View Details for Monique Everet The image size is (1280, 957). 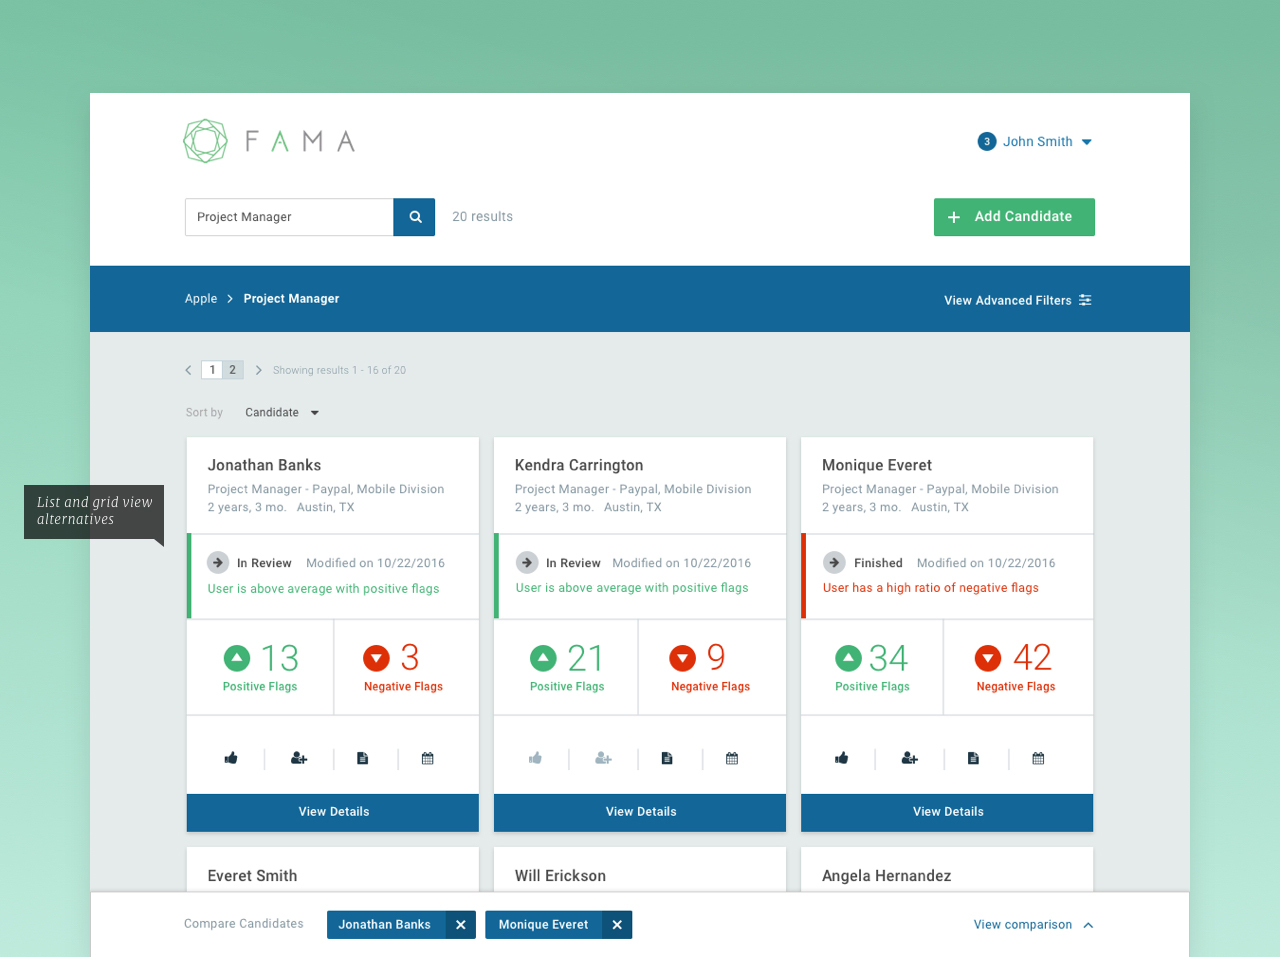click(947, 812)
